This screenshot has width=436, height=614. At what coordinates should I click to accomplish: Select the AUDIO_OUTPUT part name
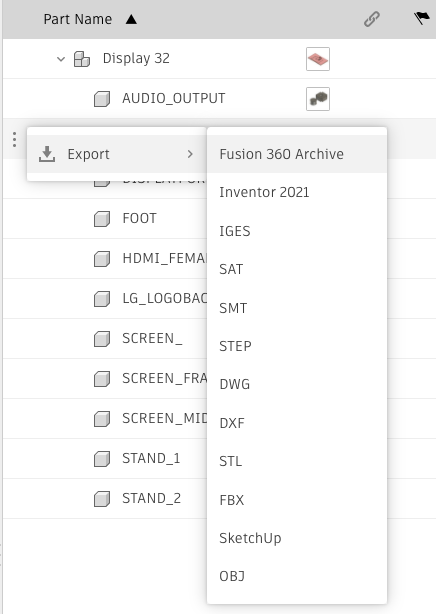pyautogui.click(x=174, y=98)
